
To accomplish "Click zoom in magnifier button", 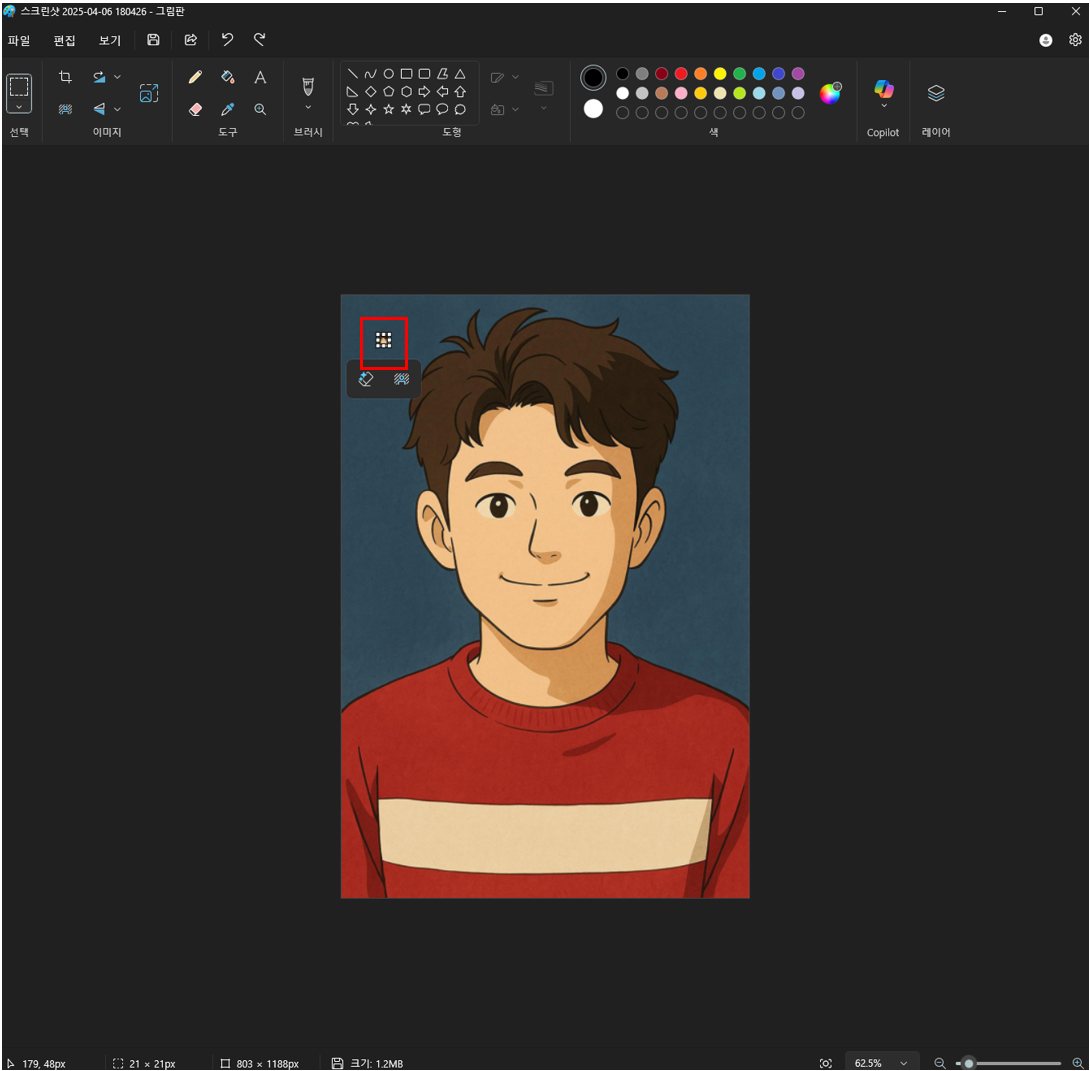I will (1078, 1063).
